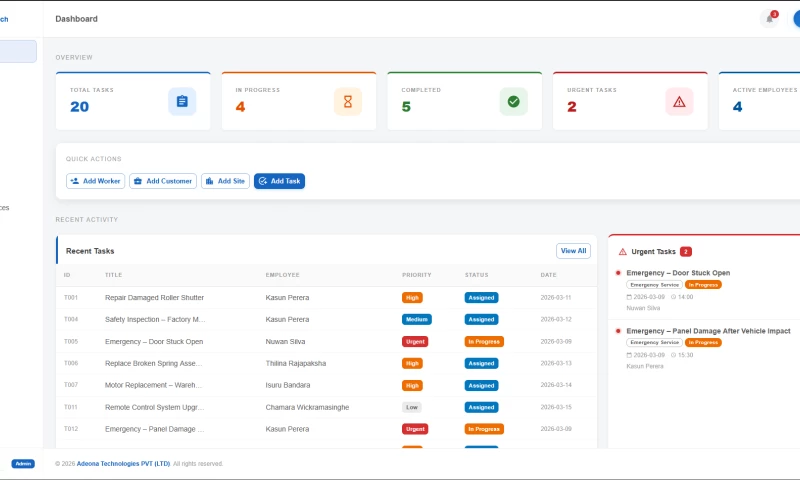Click the Add Worker button
The width and height of the screenshot is (800, 480).
(95, 181)
